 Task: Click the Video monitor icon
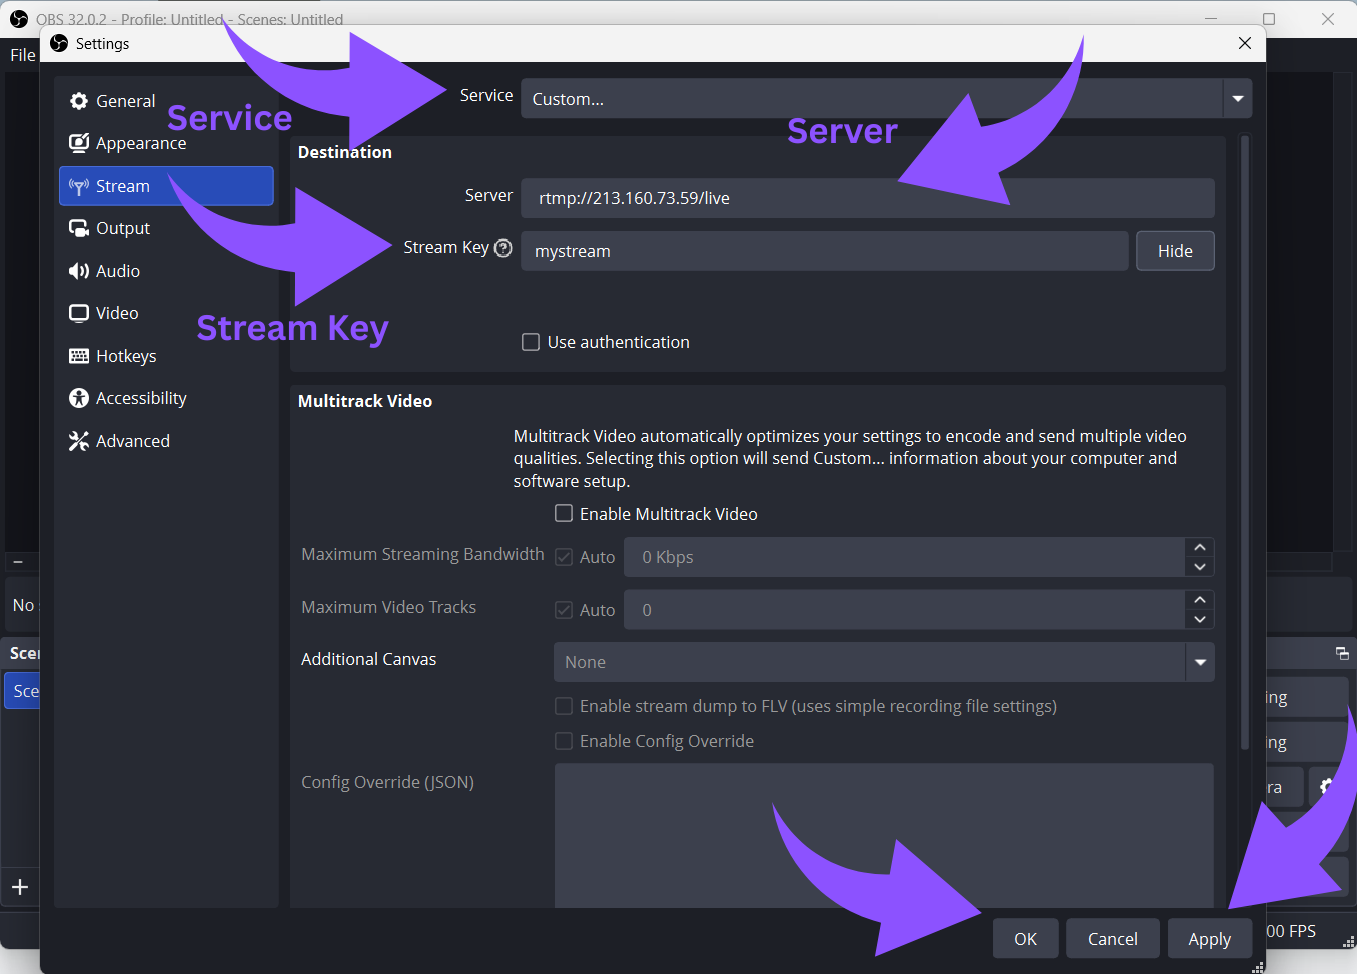79,313
